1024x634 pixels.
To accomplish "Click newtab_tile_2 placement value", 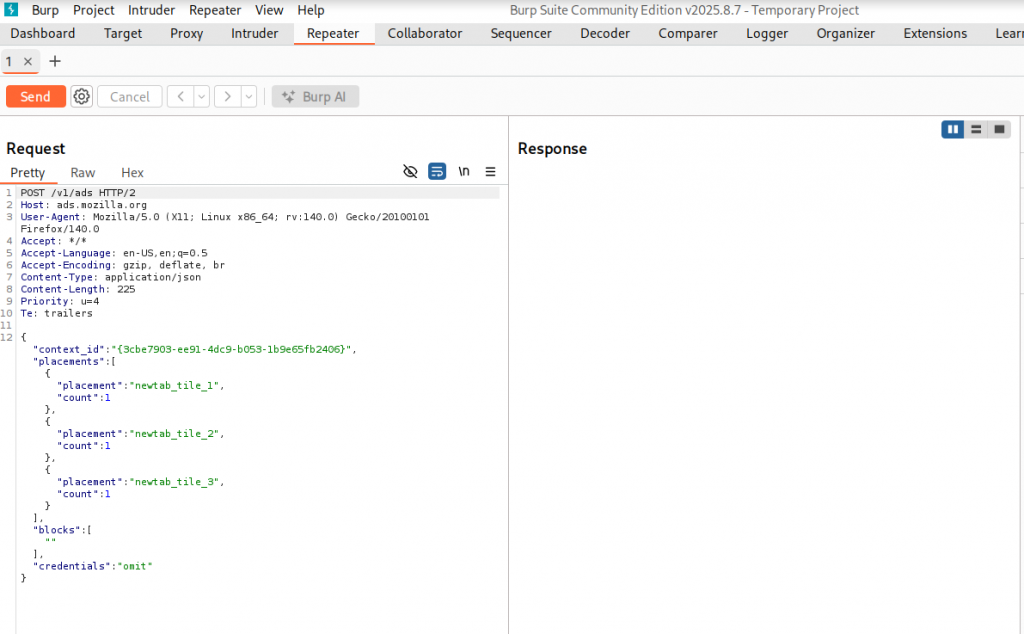I will pyautogui.click(x=174, y=434).
